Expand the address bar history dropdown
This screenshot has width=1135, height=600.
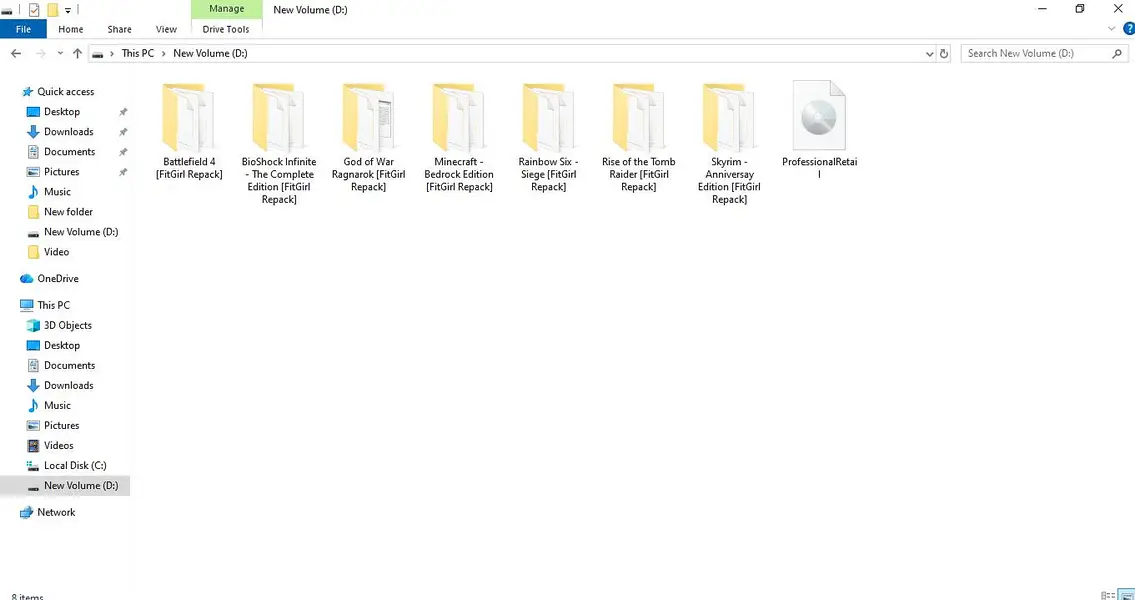click(929, 54)
